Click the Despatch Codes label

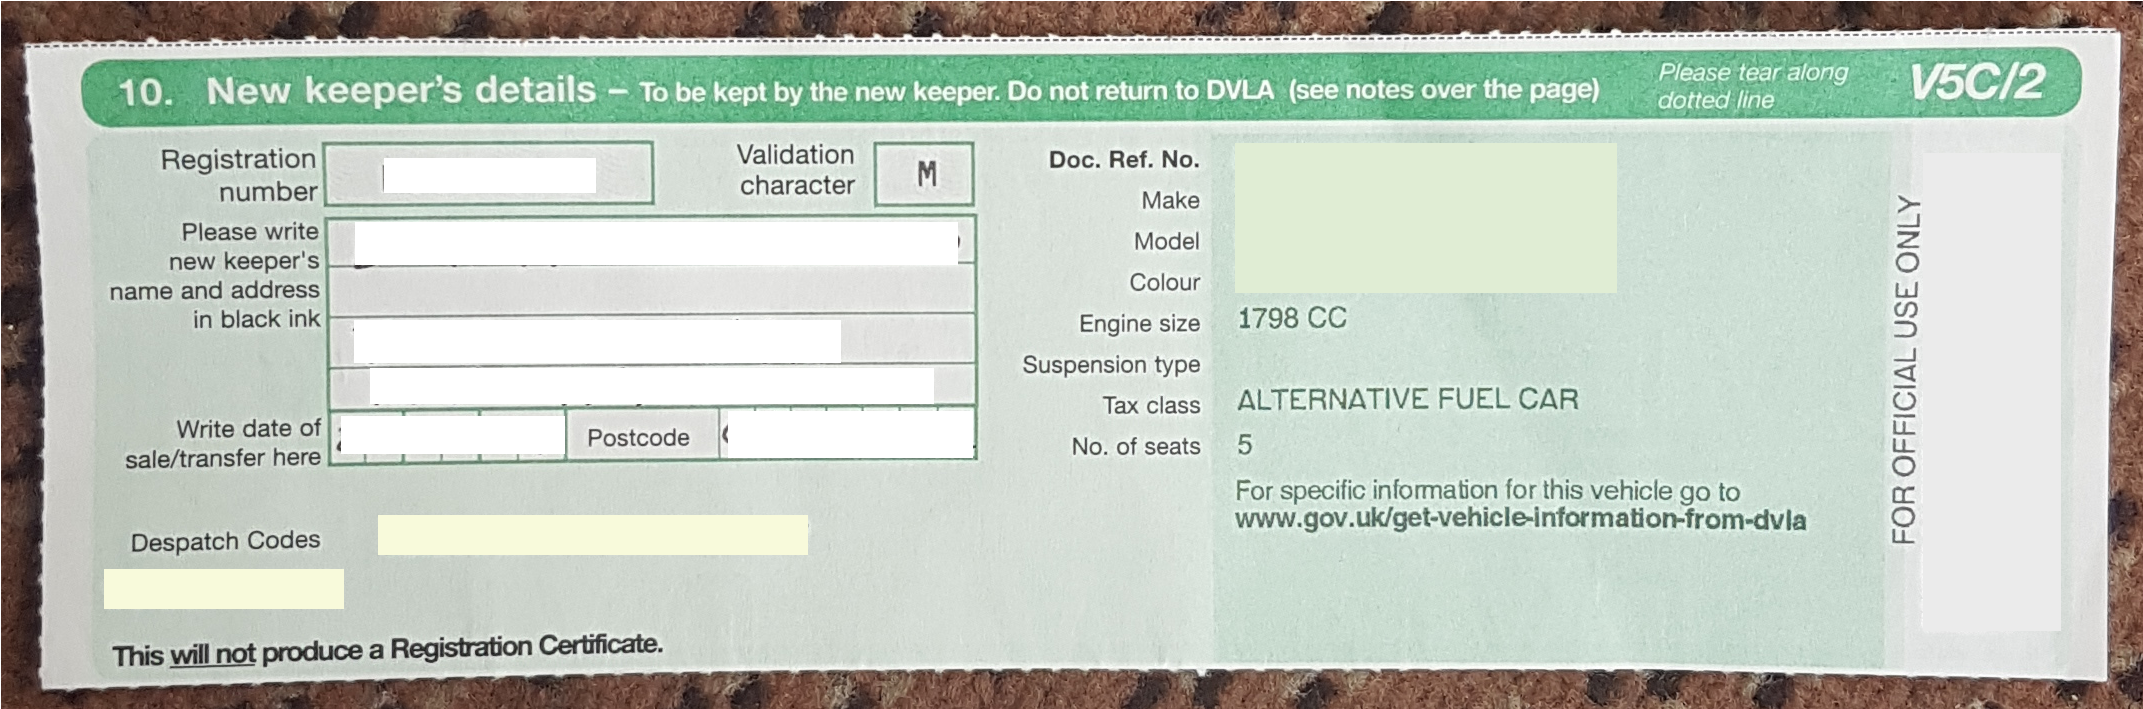(x=225, y=541)
